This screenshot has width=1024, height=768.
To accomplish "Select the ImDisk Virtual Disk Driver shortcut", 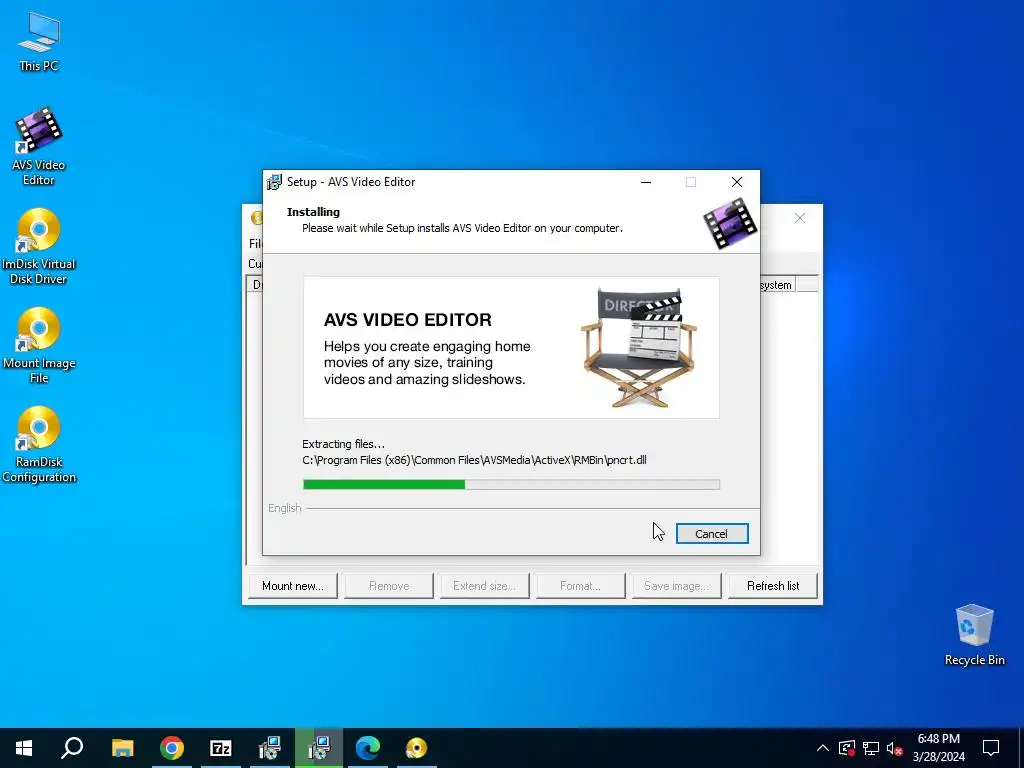I will point(39,247).
